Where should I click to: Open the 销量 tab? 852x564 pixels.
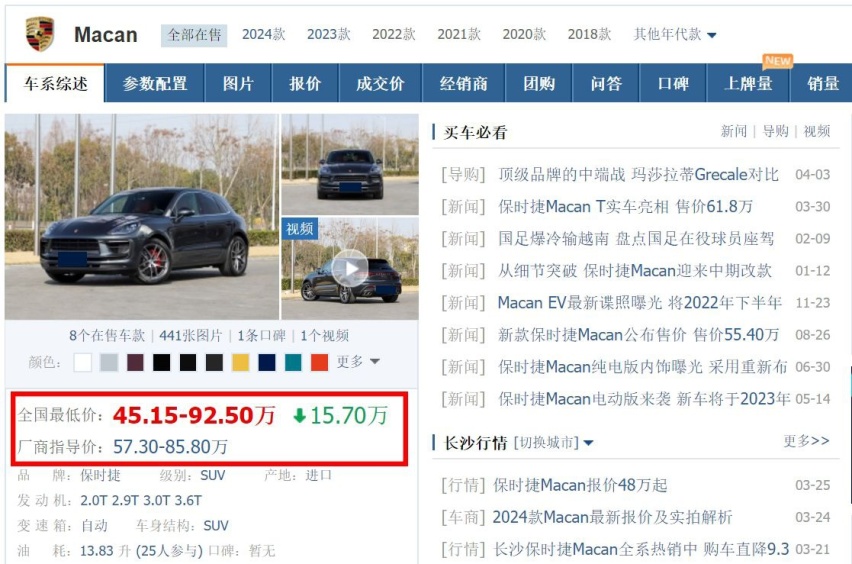[x=822, y=83]
